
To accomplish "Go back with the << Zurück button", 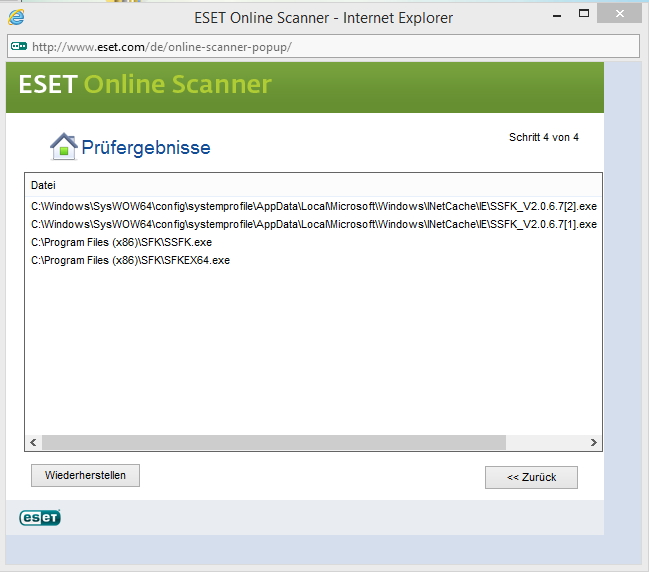I will click(x=531, y=477).
